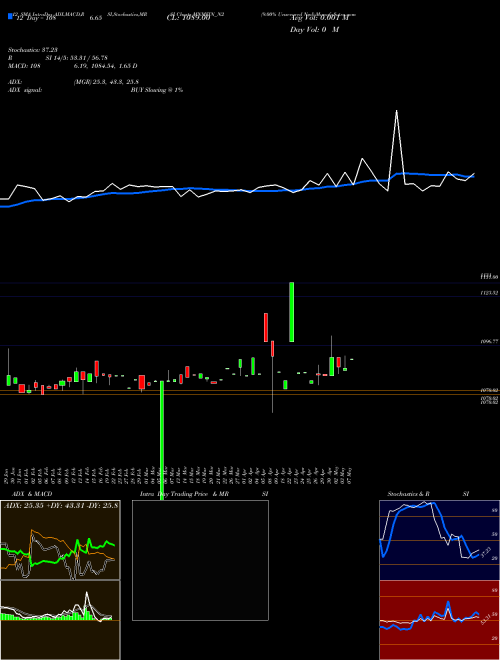Viewport: 500px width, 660px height.
Task: Click the 'BUY Slowing @ 1%' signal text
Action: click(157, 90)
